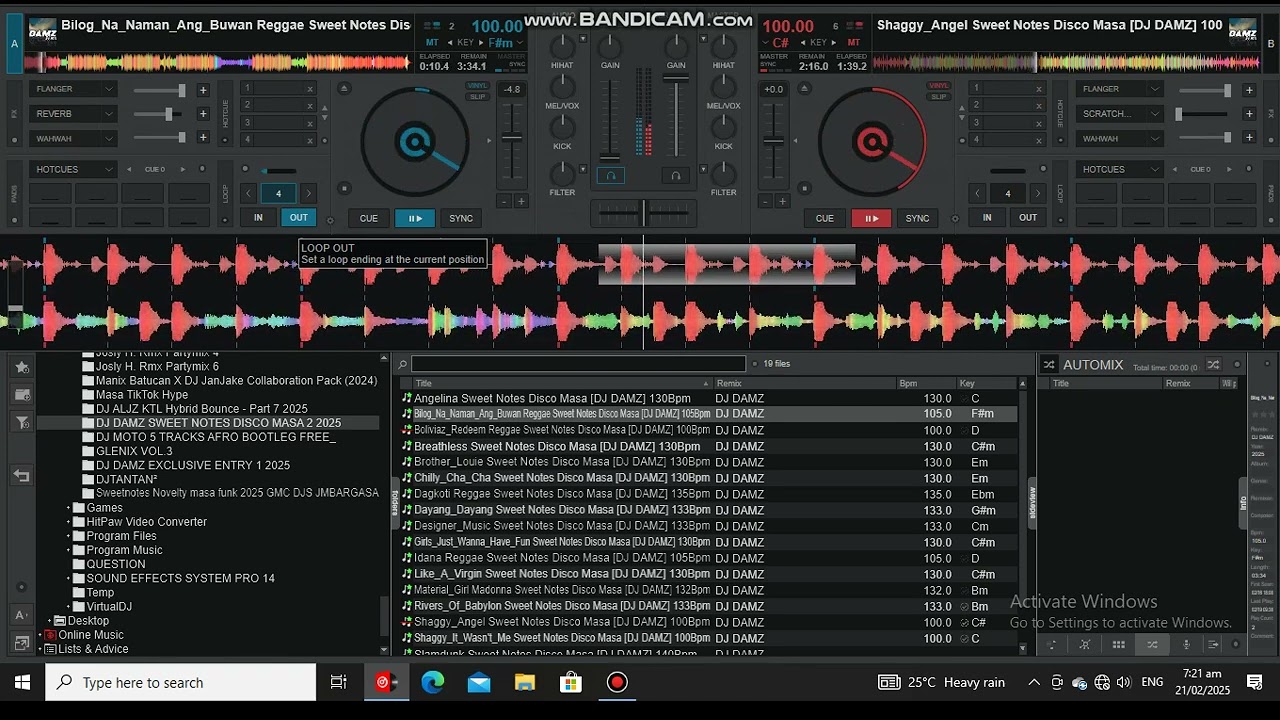Select the Chilly_Cha_Cha Sweet Notes track
Image resolution: width=1280 pixels, height=720 pixels.
[708, 478]
